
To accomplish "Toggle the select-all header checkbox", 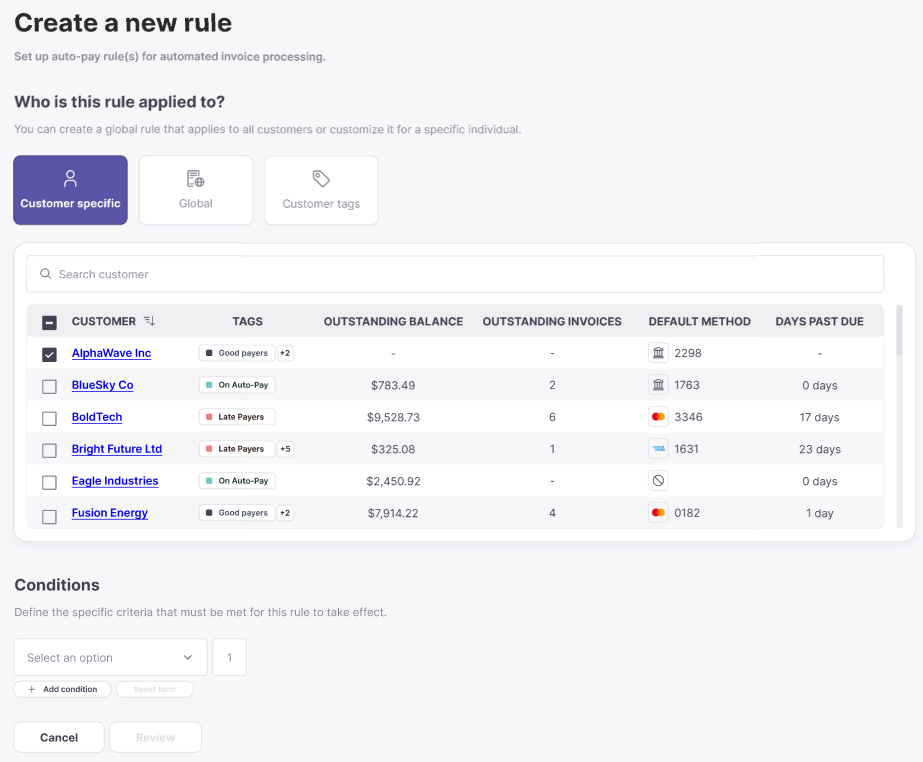I will 49,322.
